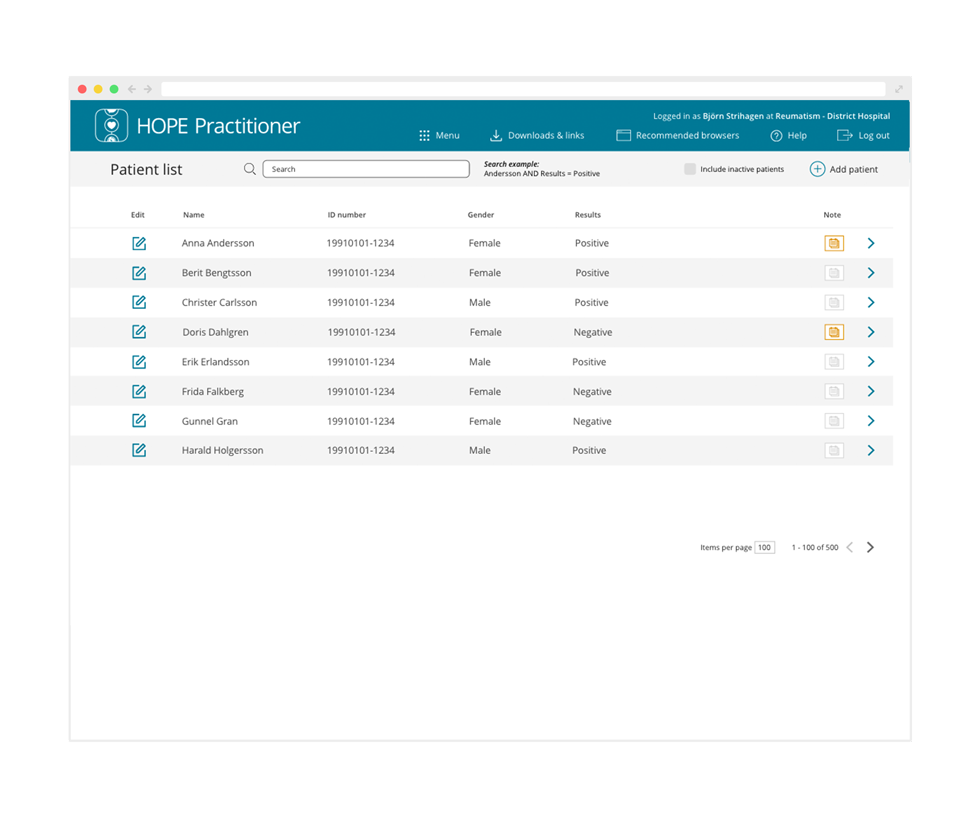Edit Anna Andersson's record
The height and width of the screenshot is (818, 980).
pos(139,243)
